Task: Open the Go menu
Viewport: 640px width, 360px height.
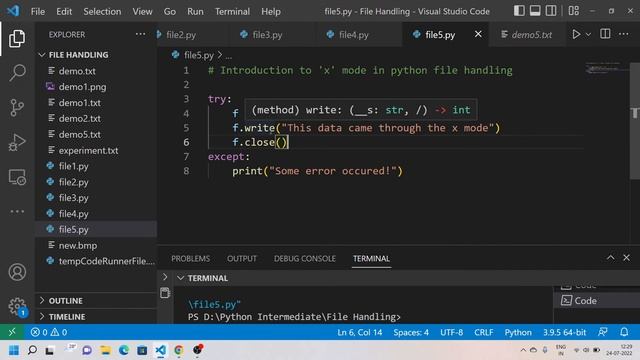Action: [170, 11]
